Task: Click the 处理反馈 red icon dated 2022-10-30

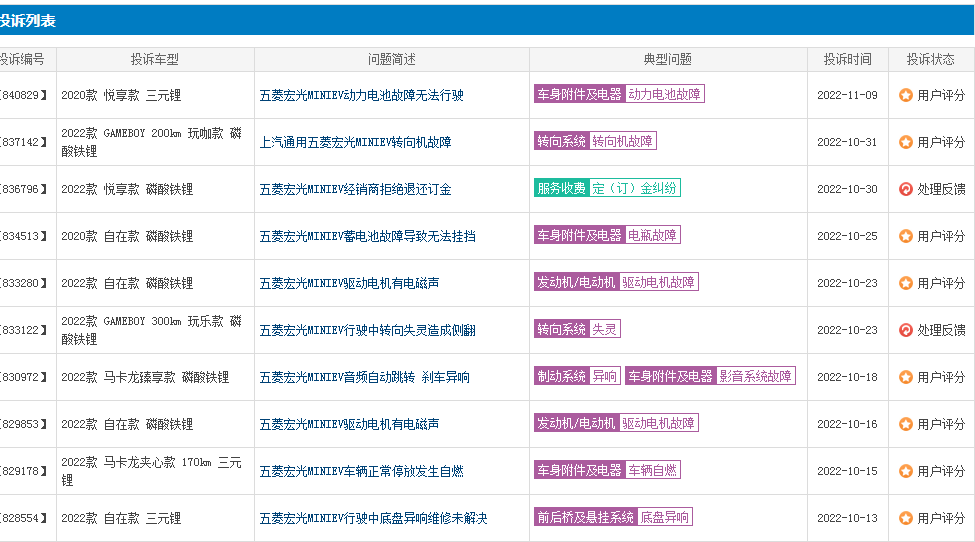Action: tap(905, 189)
